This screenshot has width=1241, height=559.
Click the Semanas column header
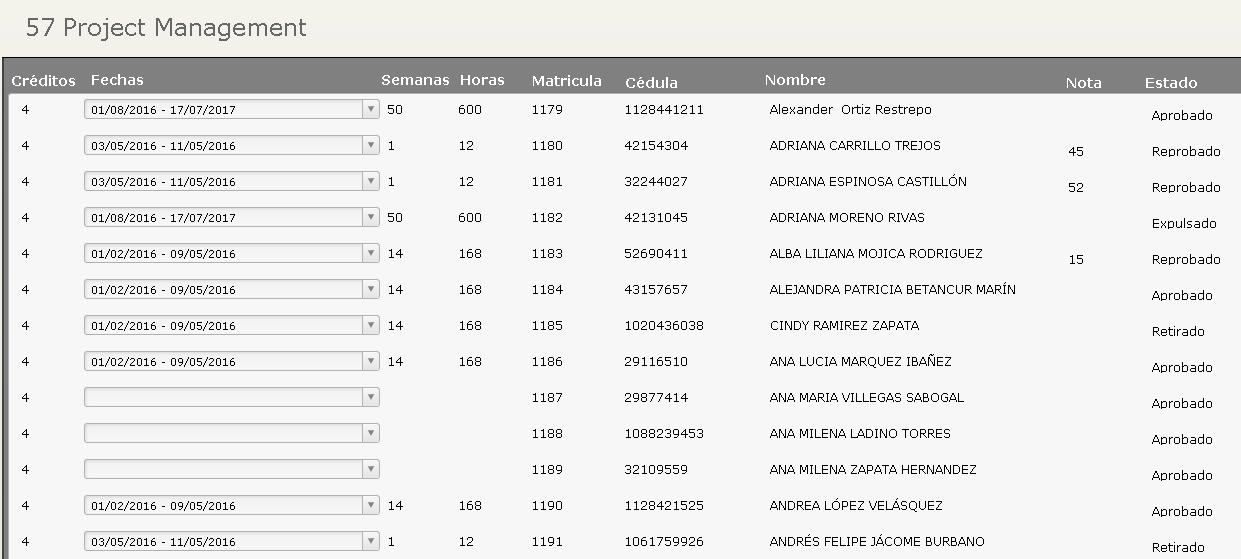tap(415, 80)
